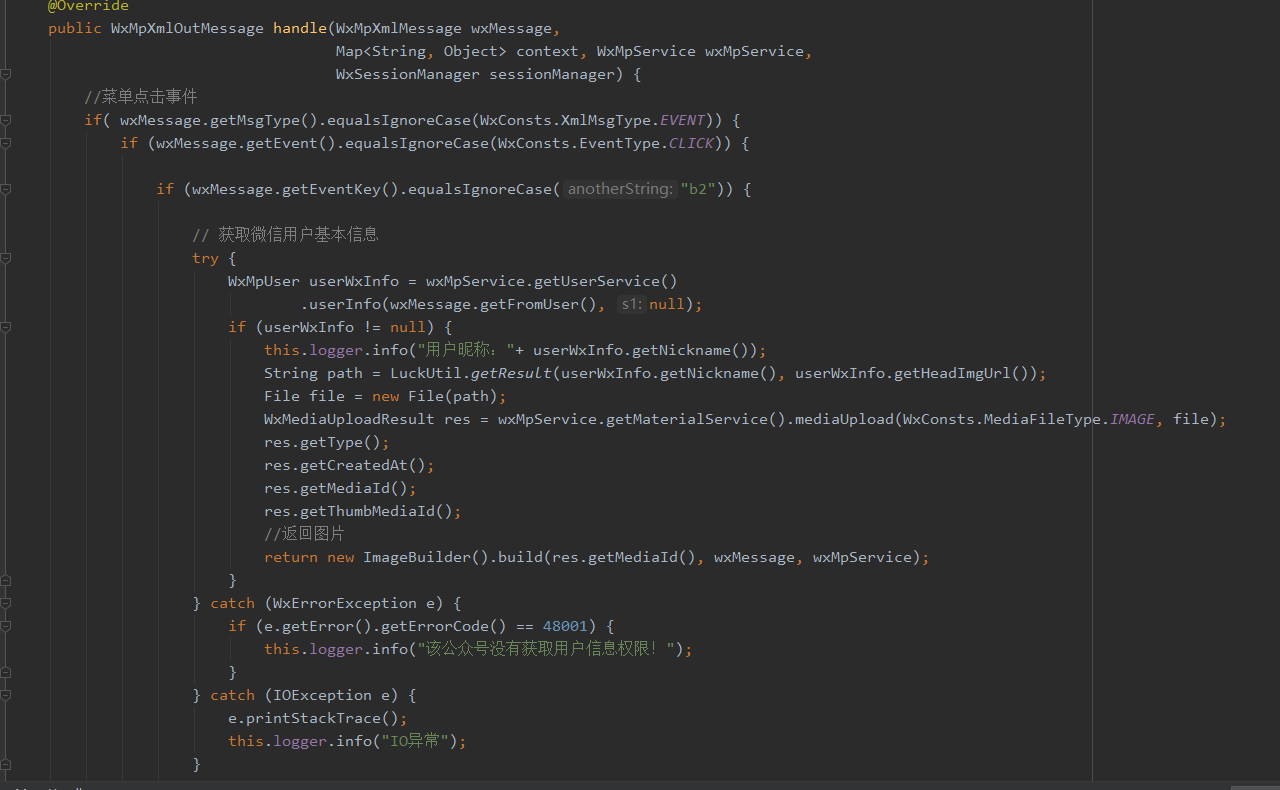Click the ImageBuilder class name

(x=417, y=557)
